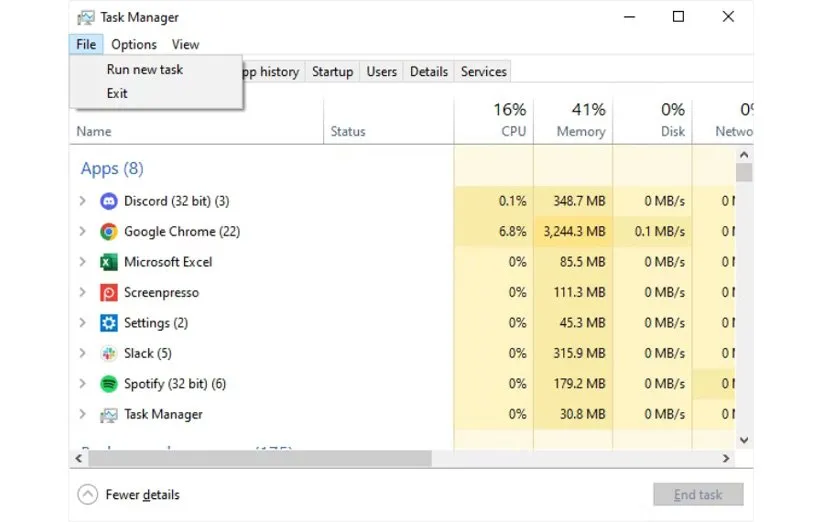Expand the Discord process group

82,201
